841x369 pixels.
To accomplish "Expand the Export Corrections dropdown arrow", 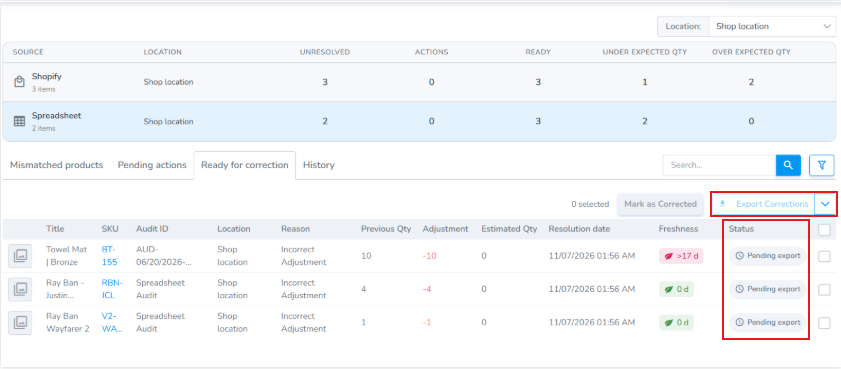I will 825,204.
